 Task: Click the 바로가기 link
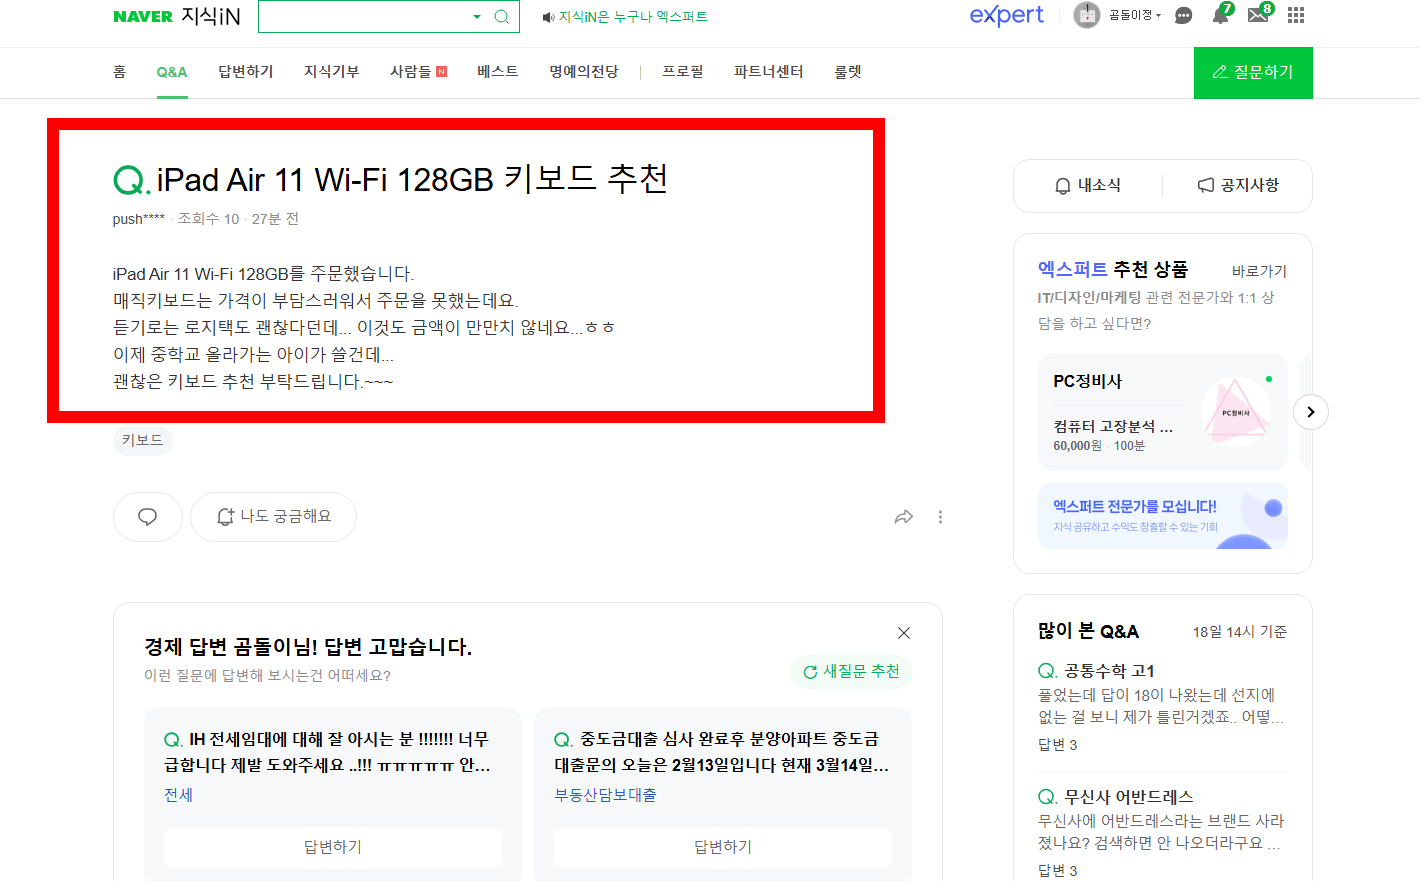click(1260, 271)
